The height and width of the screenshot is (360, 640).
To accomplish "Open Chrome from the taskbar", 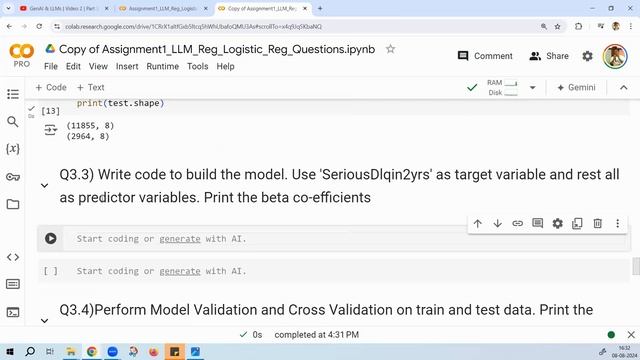I will [91, 351].
